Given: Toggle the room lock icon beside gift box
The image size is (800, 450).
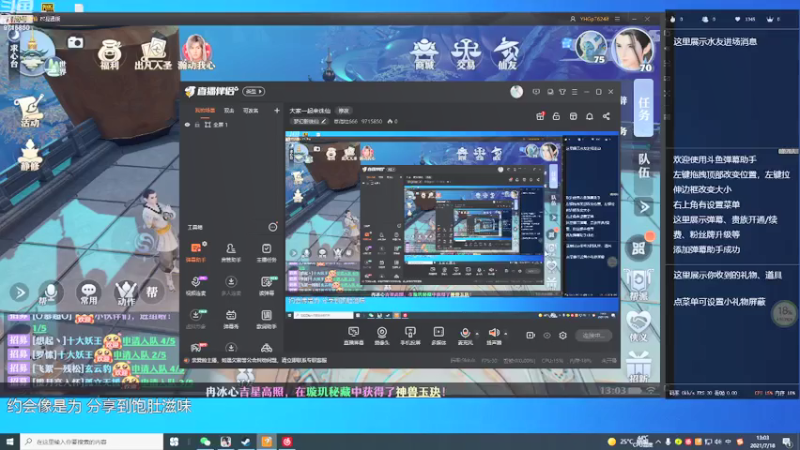Looking at the screenshot, I should [556, 116].
